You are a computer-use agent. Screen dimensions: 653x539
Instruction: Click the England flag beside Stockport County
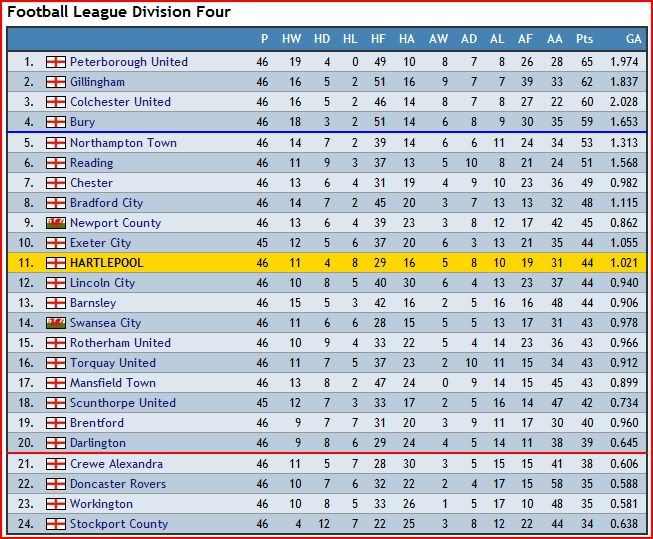coord(56,524)
